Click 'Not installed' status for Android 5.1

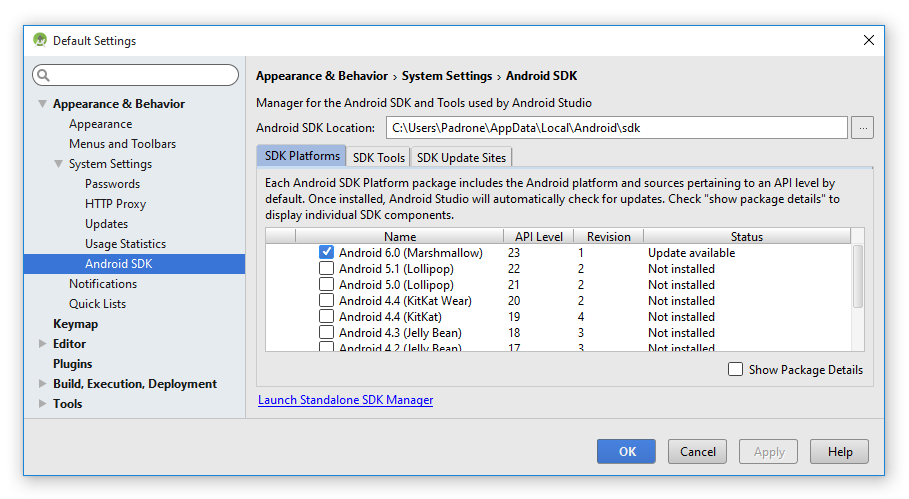click(x=681, y=269)
